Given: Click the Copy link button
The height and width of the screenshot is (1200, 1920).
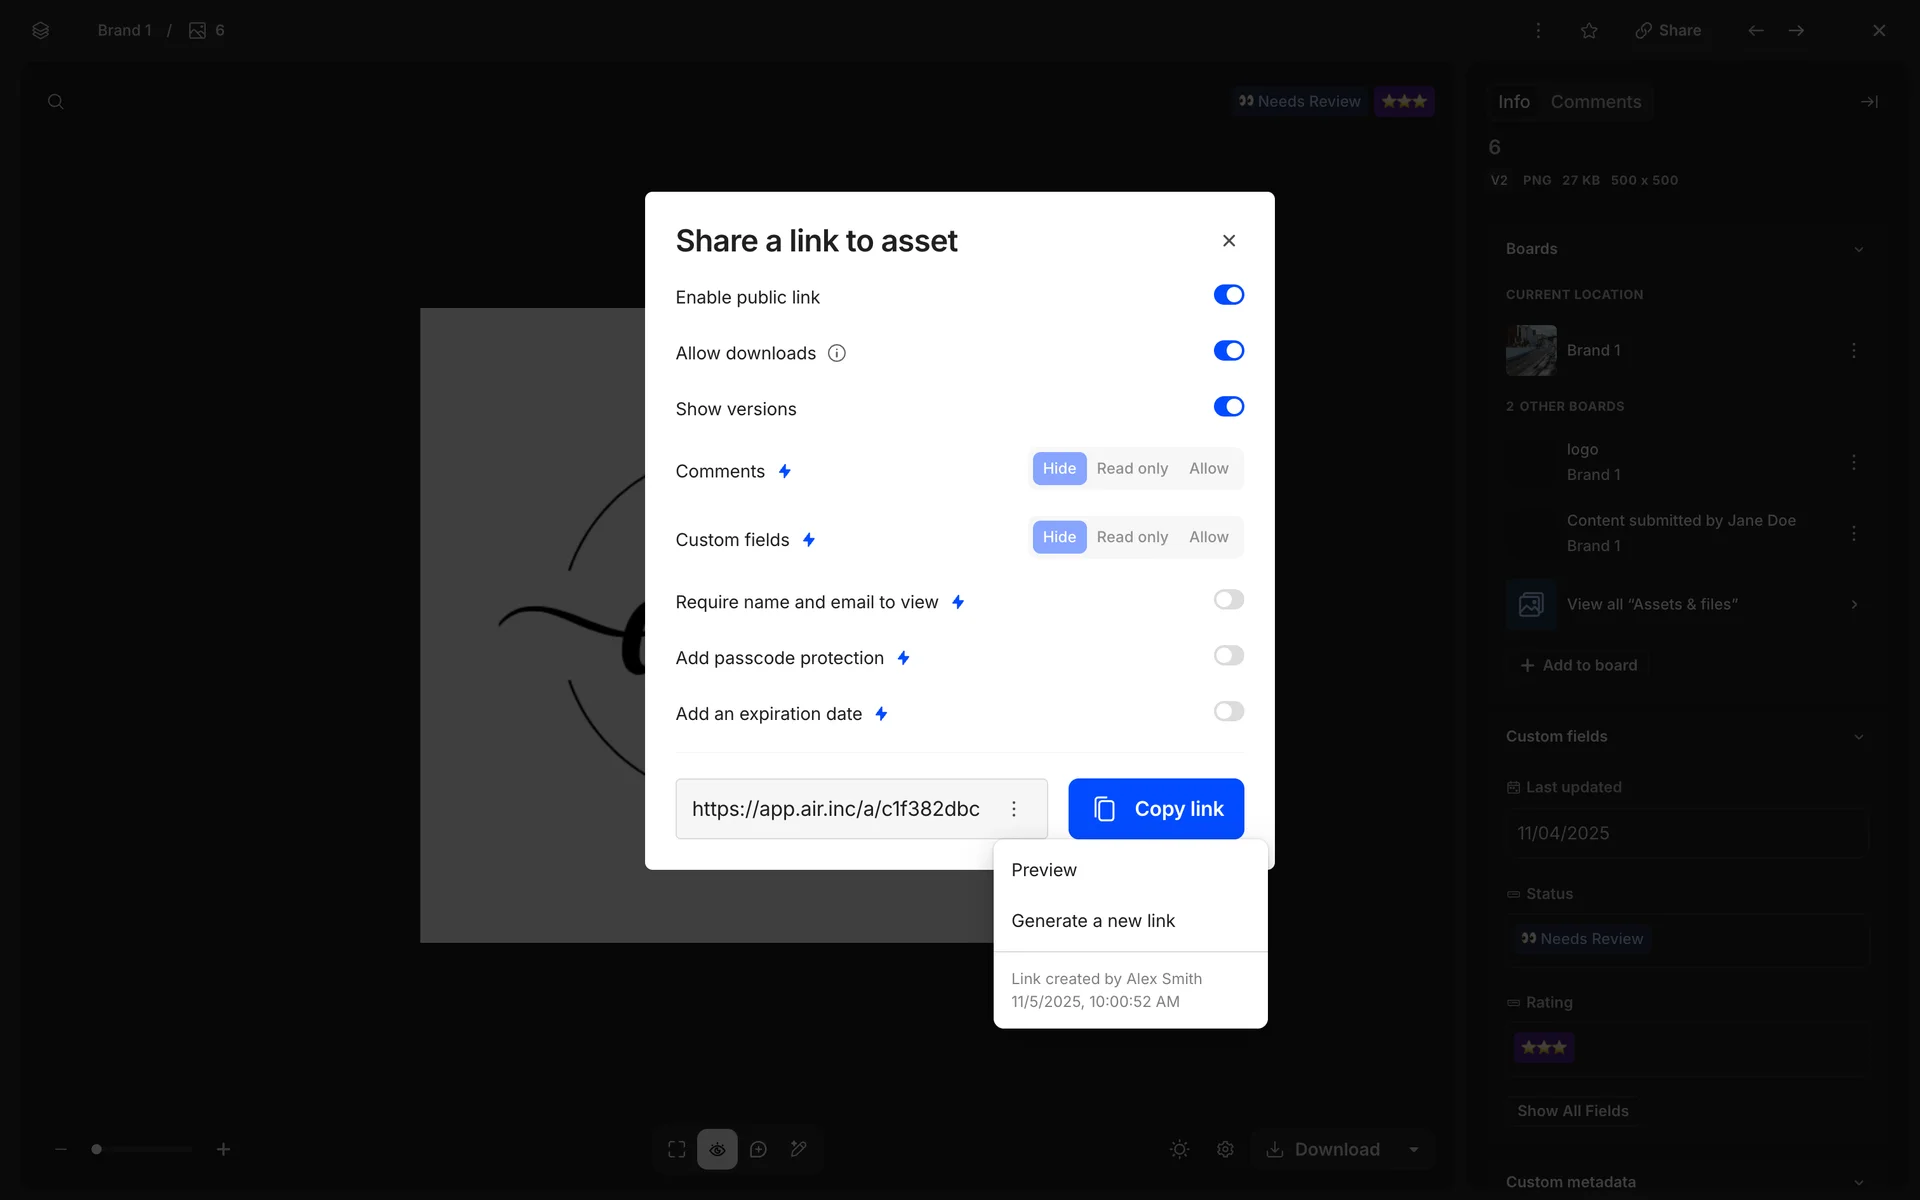Looking at the screenshot, I should pyautogui.click(x=1156, y=809).
